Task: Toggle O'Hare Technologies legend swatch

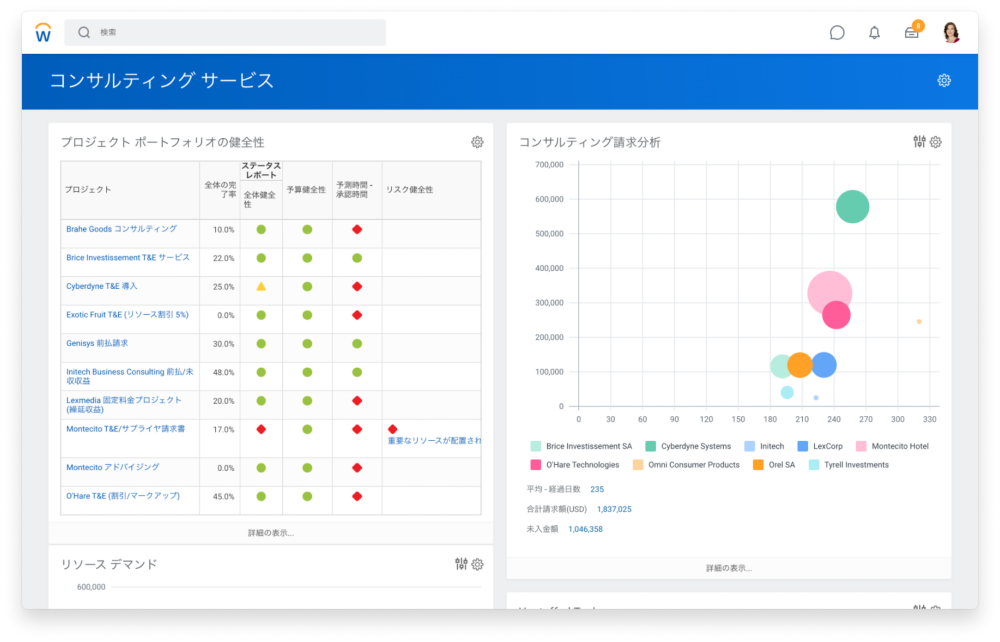Action: [536, 465]
